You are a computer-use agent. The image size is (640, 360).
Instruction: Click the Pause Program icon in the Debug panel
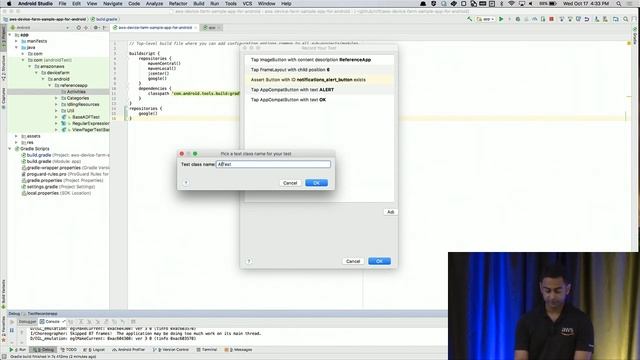(x=12, y=330)
